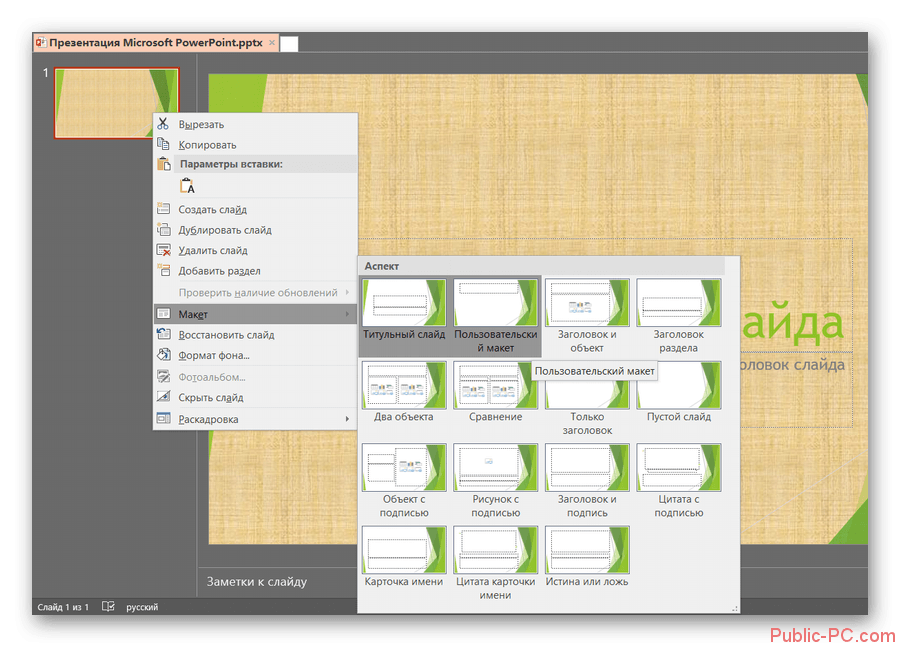Click the Удалить слайд icon
900x647 pixels.
(x=164, y=251)
